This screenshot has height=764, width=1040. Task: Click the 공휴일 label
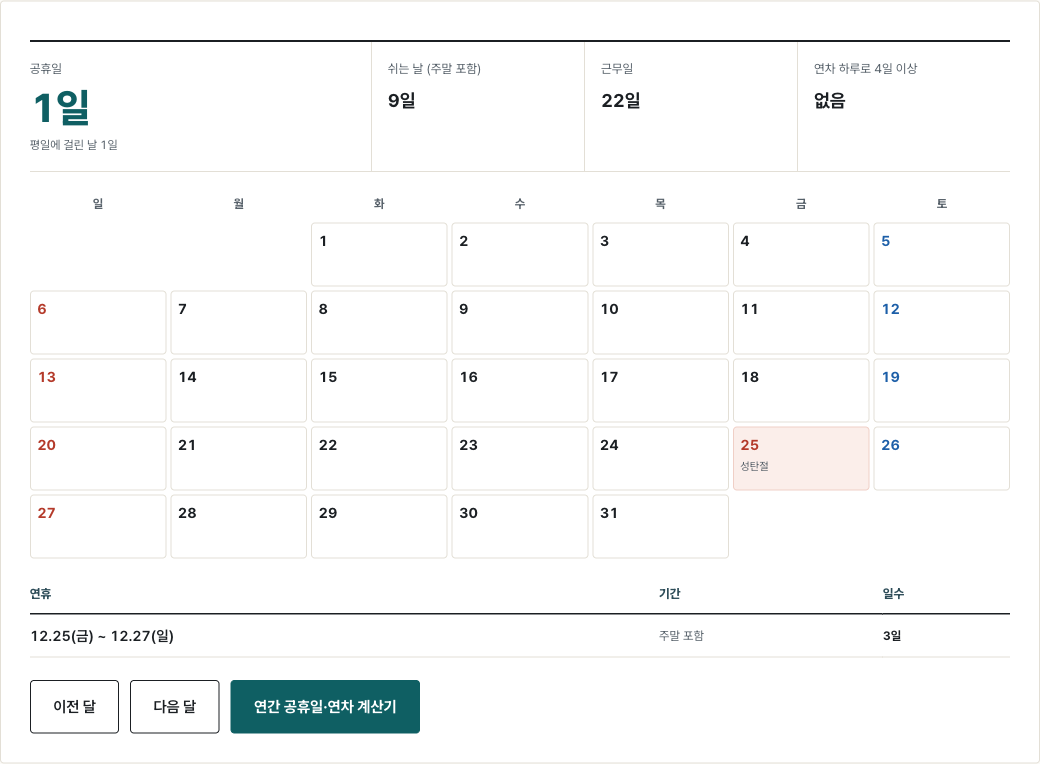46,68
